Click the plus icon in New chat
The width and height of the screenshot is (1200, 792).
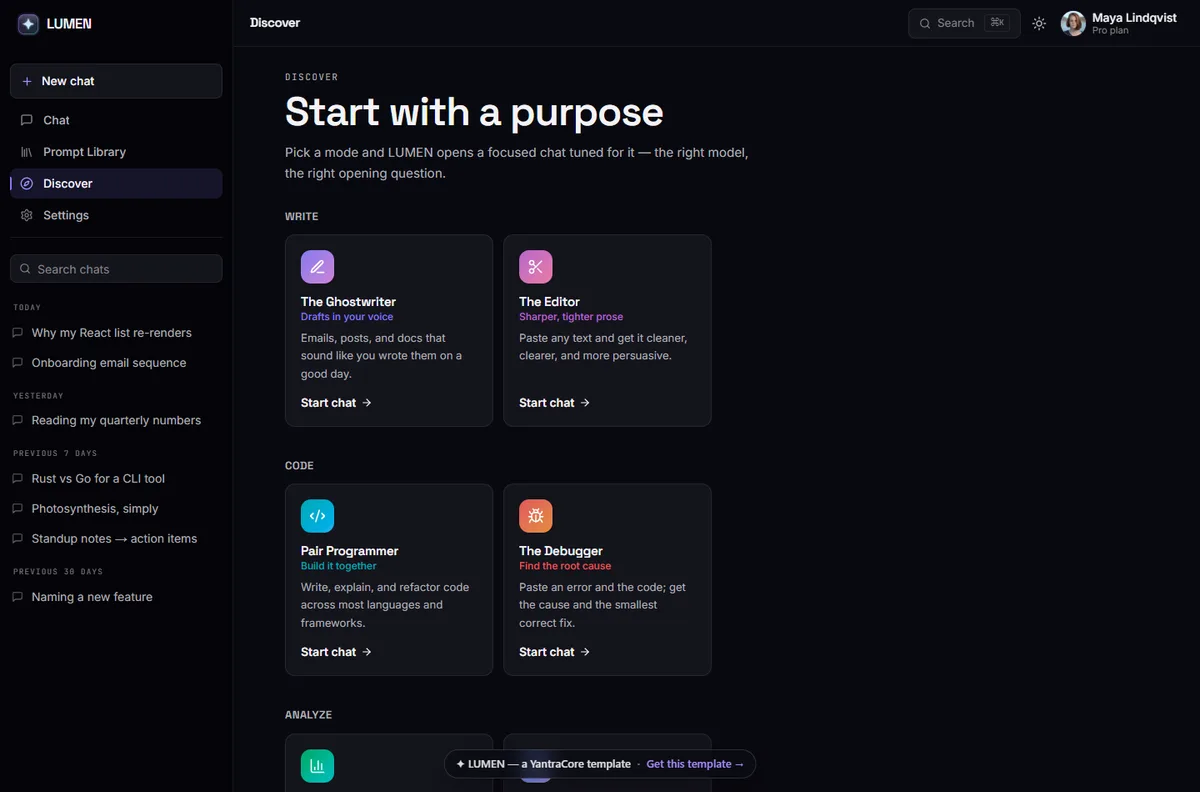point(27,81)
